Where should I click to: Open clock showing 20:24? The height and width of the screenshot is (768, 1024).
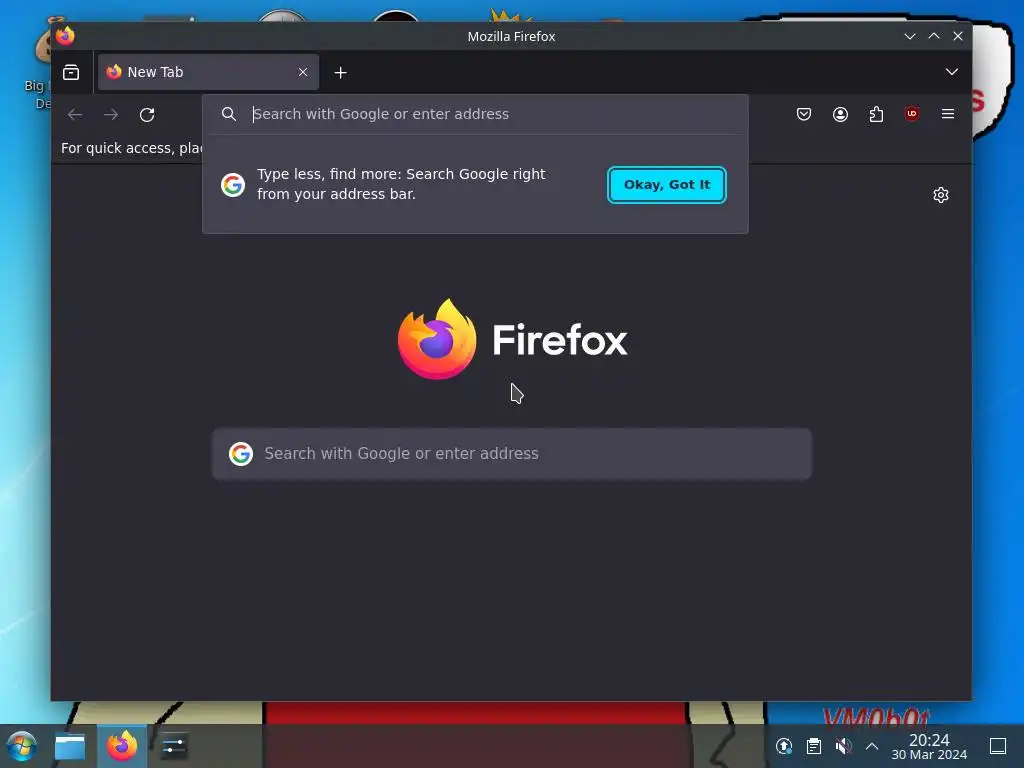[x=929, y=746]
